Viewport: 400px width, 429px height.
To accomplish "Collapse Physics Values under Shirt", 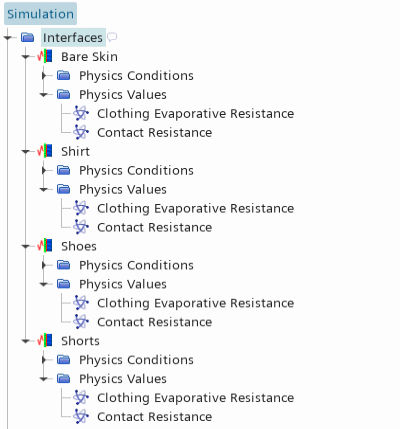I will pos(44,189).
